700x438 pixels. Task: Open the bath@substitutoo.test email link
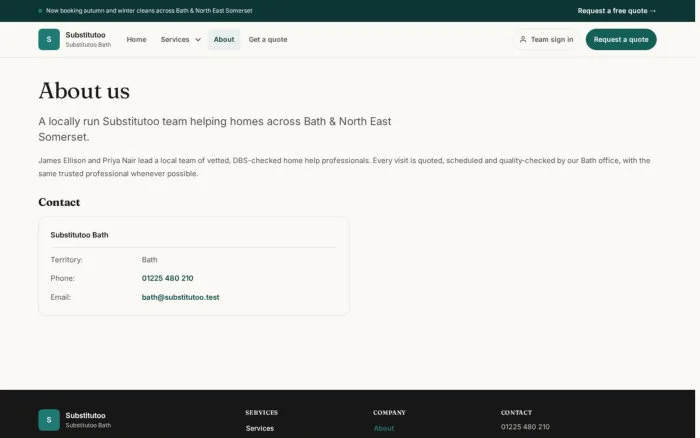(180, 297)
